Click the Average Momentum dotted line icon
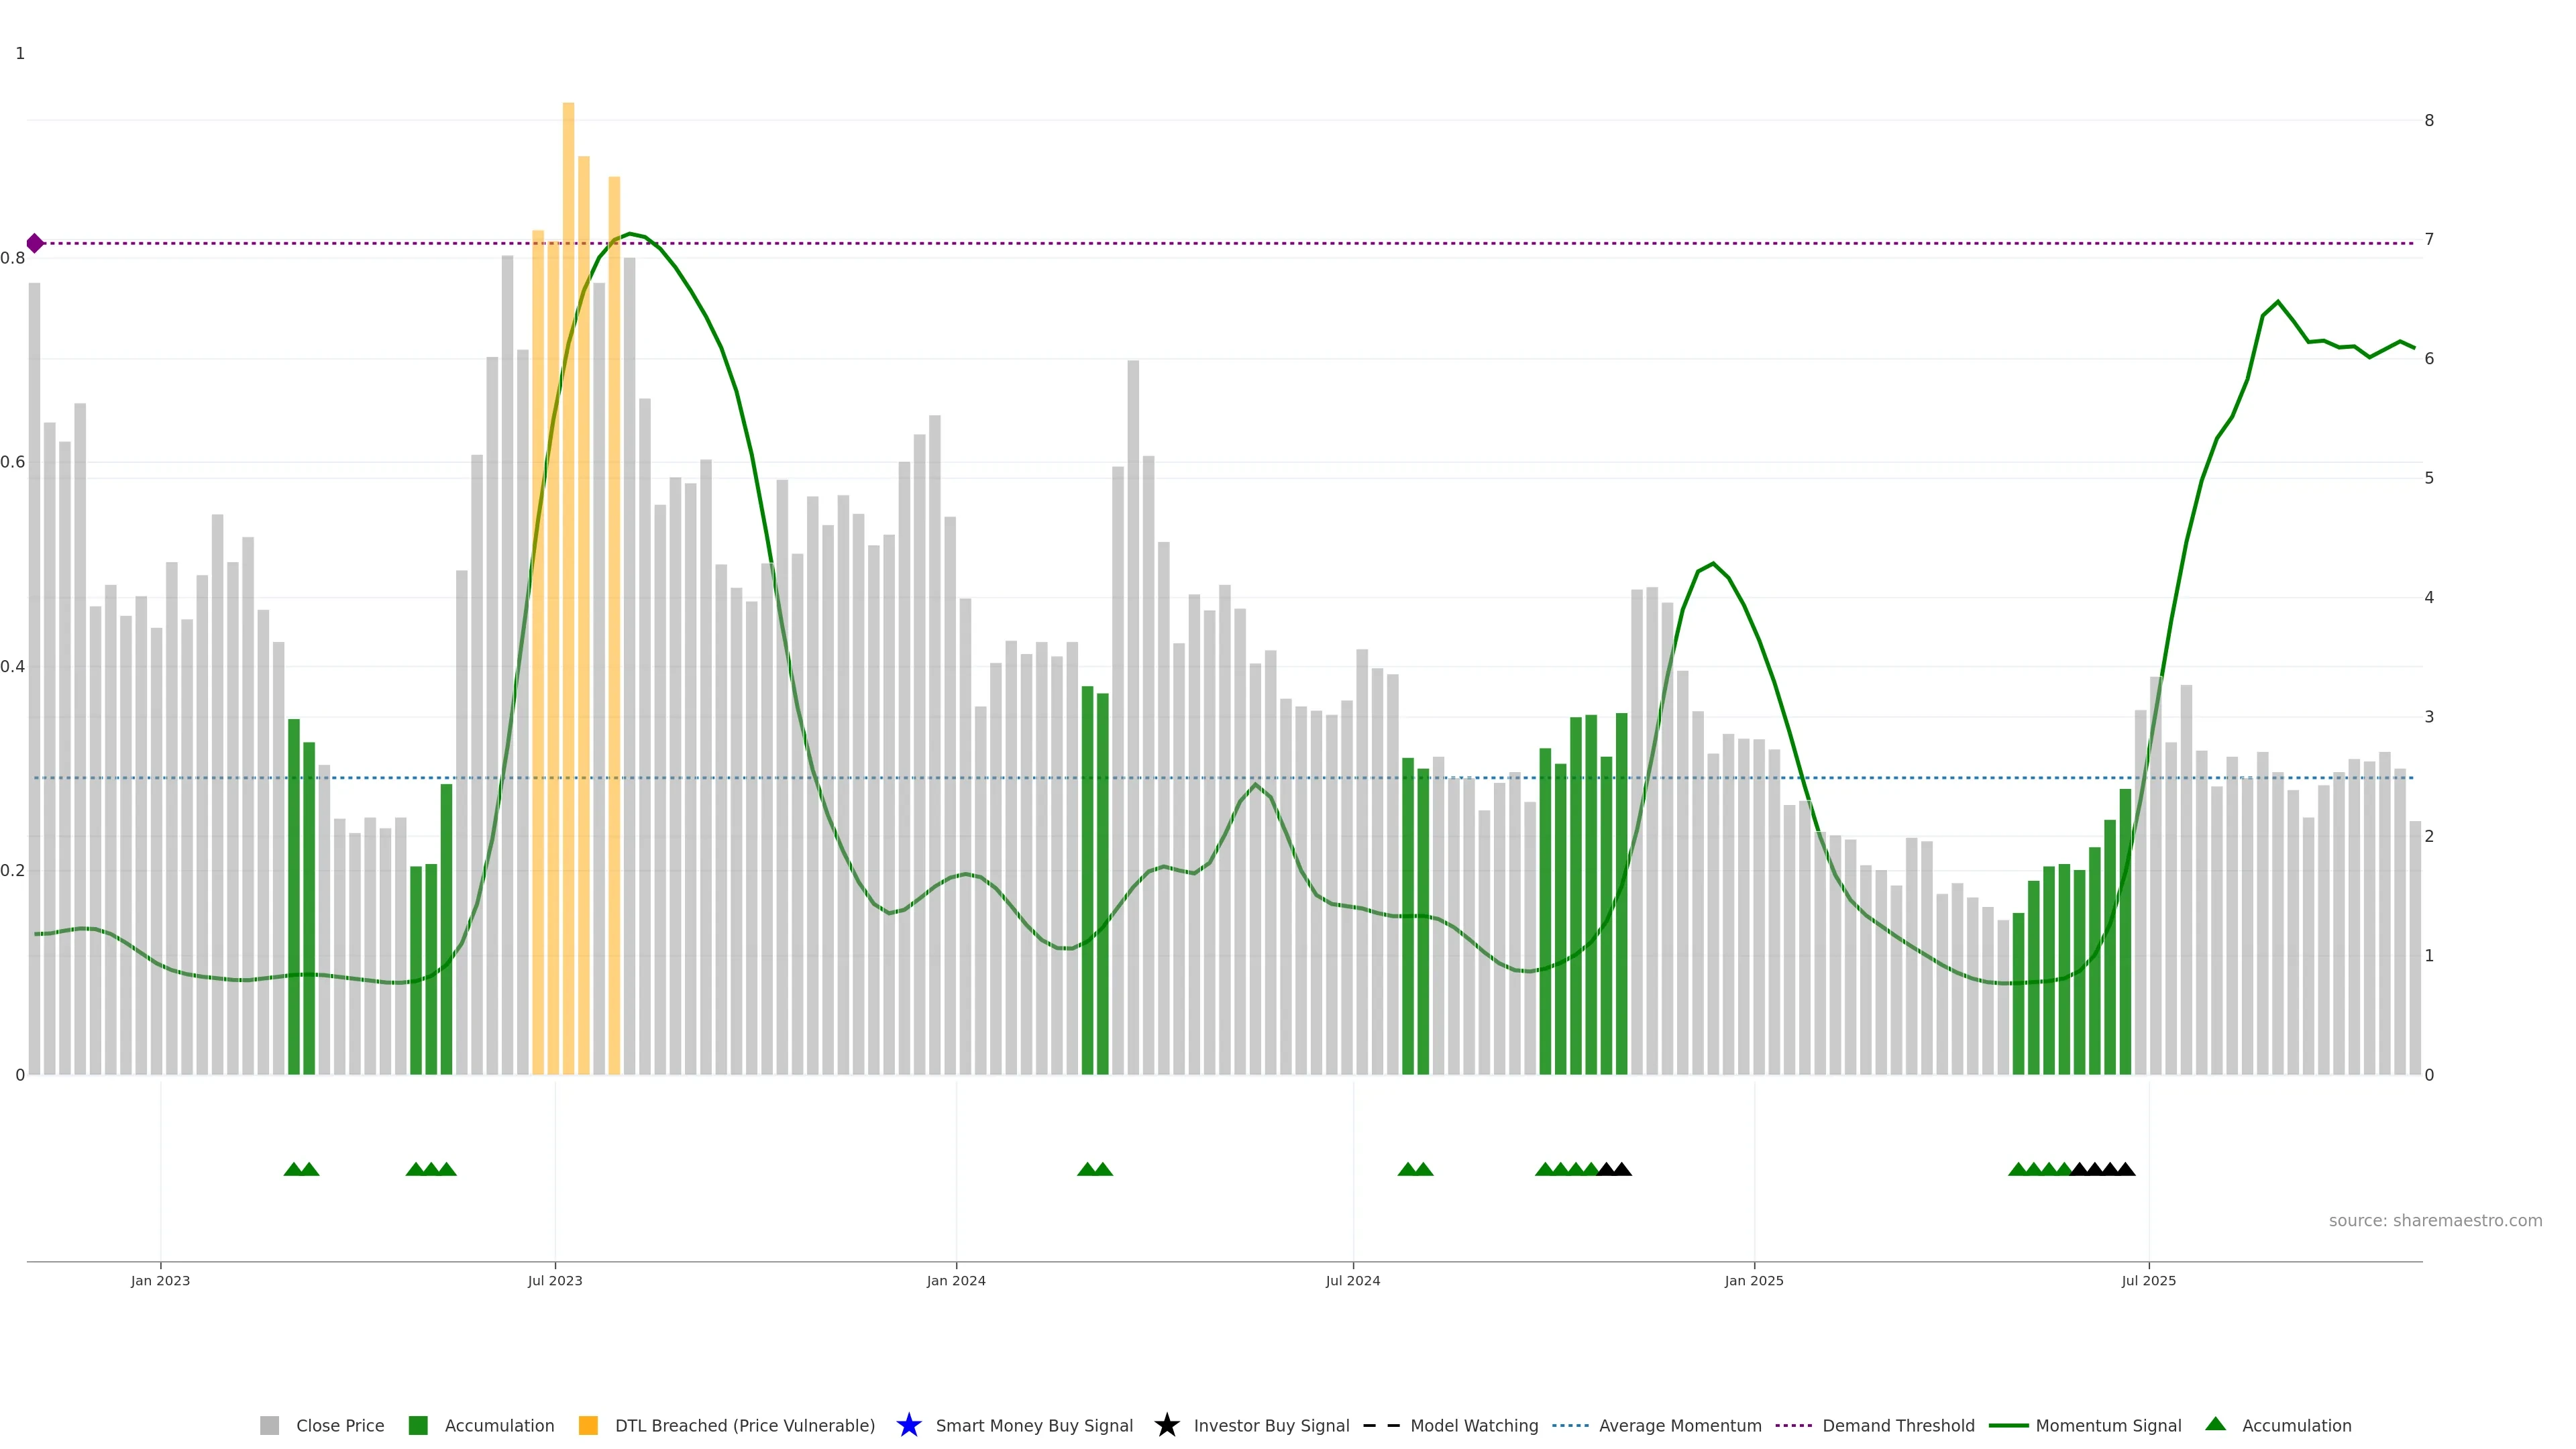This screenshot has height=1449, width=2576. click(x=1570, y=1425)
